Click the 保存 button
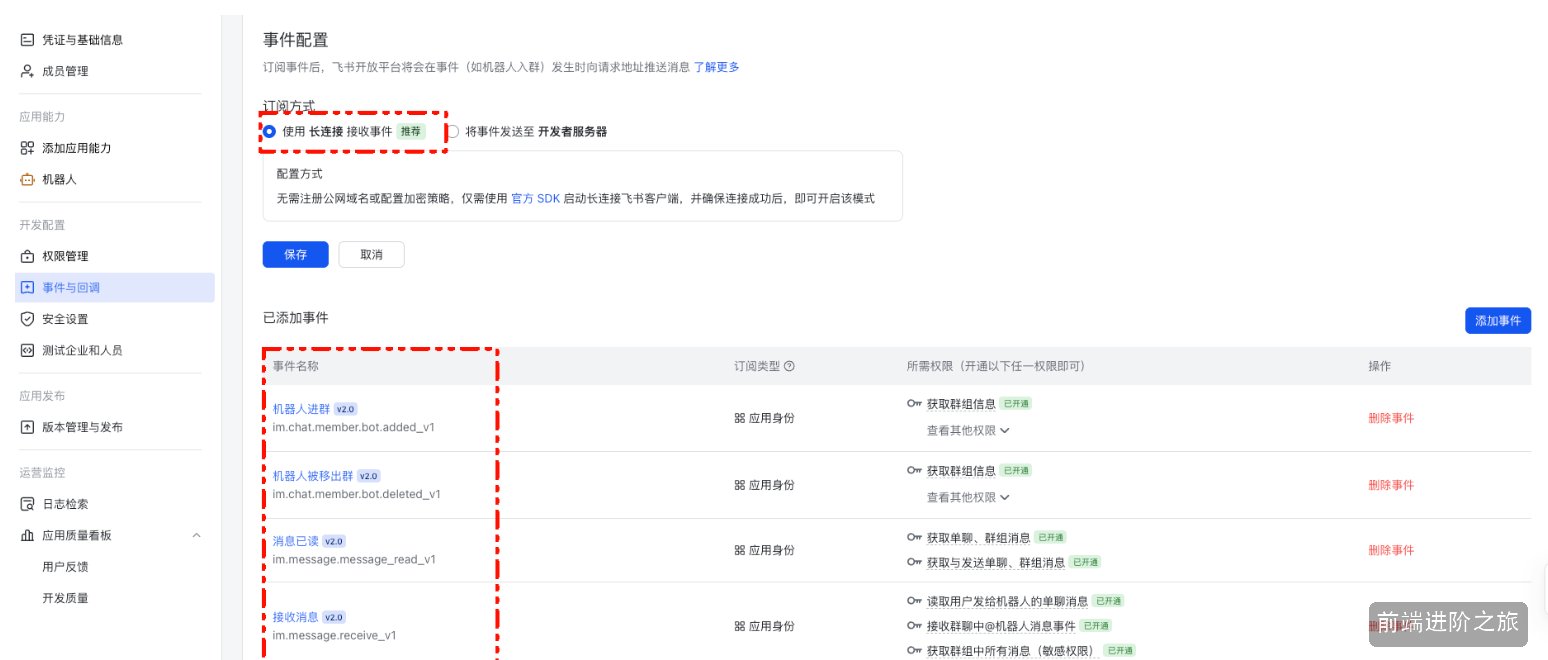The height and width of the screenshot is (660, 1548). [x=295, y=254]
